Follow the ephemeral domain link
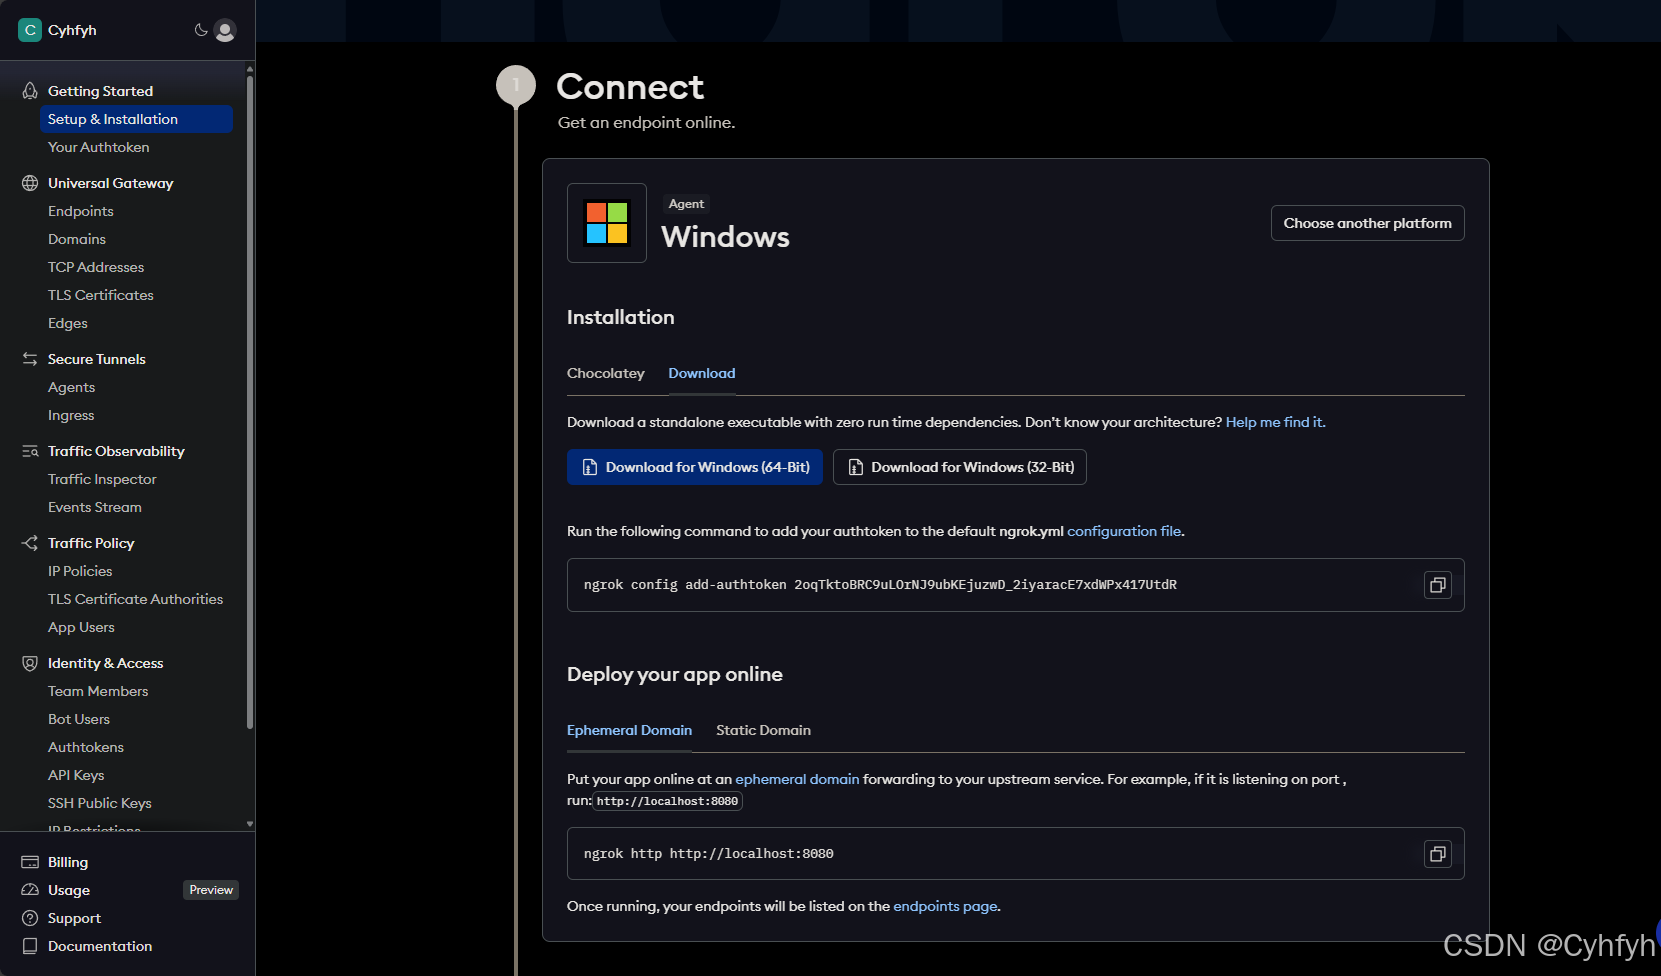This screenshot has width=1661, height=976. click(x=797, y=779)
